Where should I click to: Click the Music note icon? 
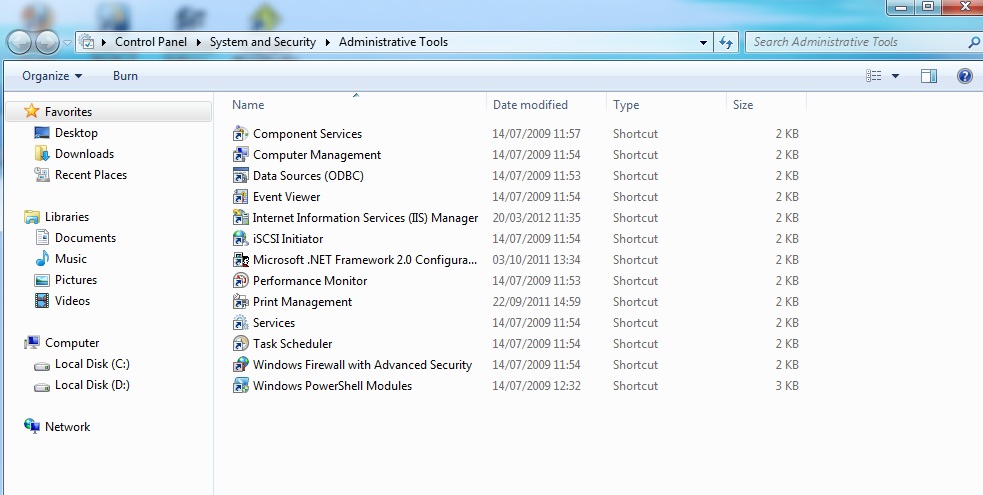click(x=42, y=259)
